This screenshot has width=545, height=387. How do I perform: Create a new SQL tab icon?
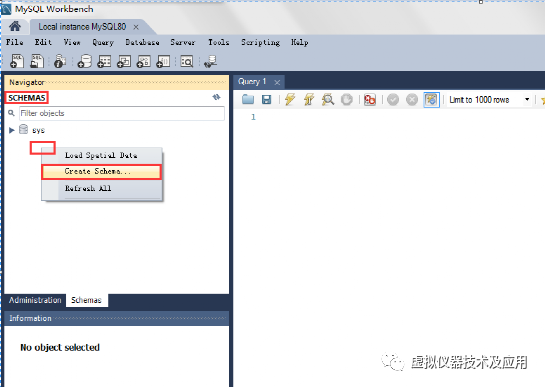(x=16, y=61)
